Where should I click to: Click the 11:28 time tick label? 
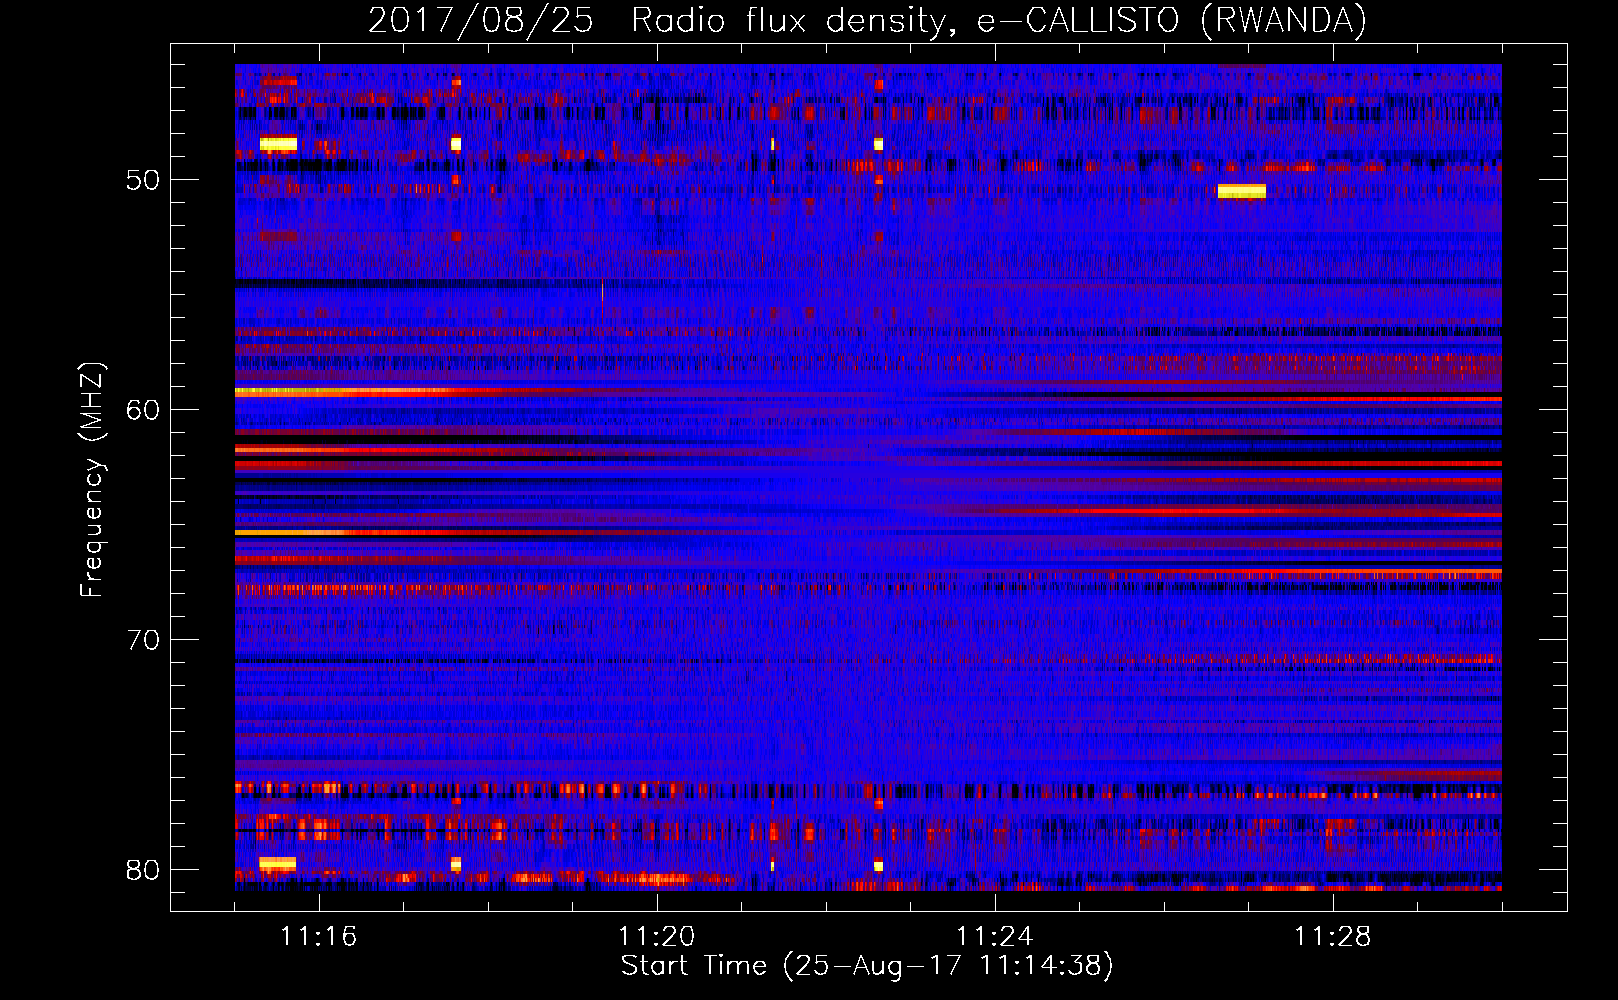(x=1332, y=936)
